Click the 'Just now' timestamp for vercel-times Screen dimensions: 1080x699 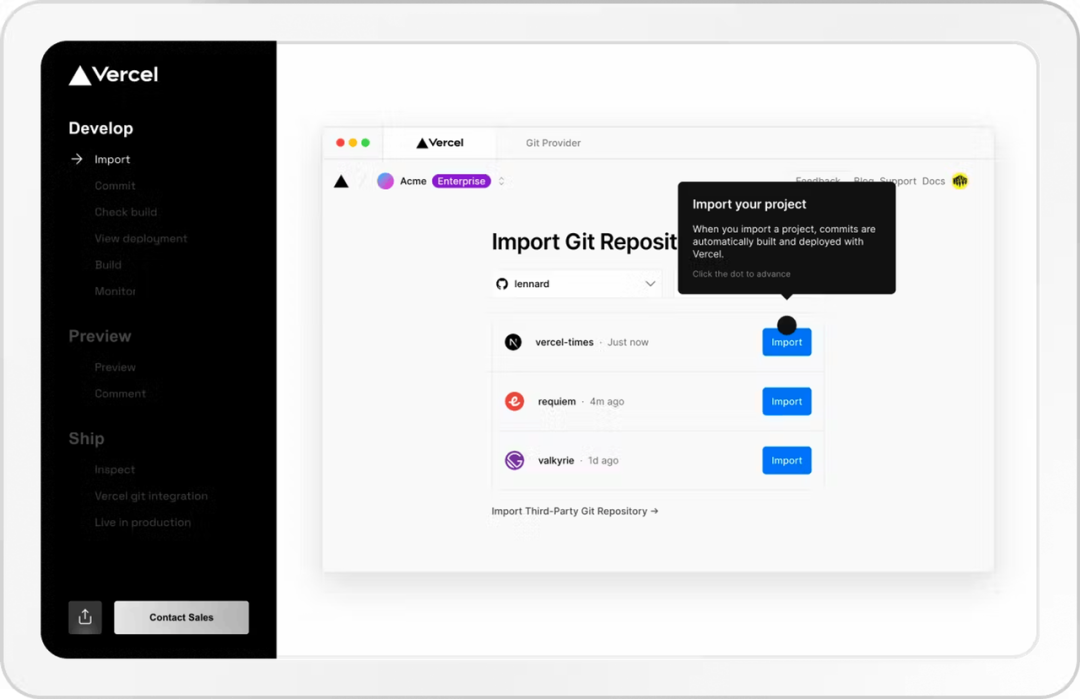(x=628, y=342)
